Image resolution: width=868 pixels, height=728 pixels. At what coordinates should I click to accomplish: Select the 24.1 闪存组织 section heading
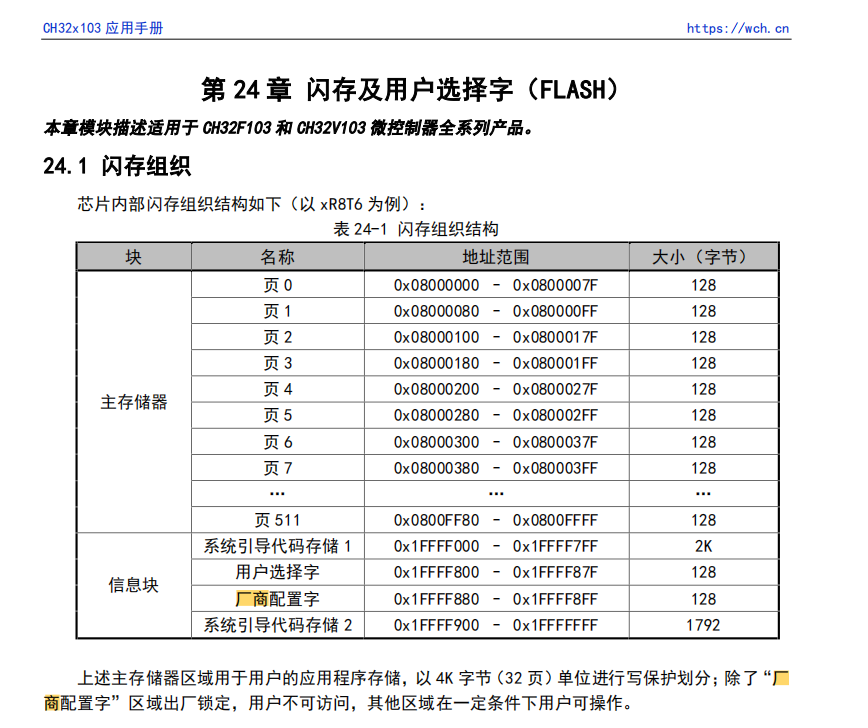pyautogui.click(x=117, y=166)
